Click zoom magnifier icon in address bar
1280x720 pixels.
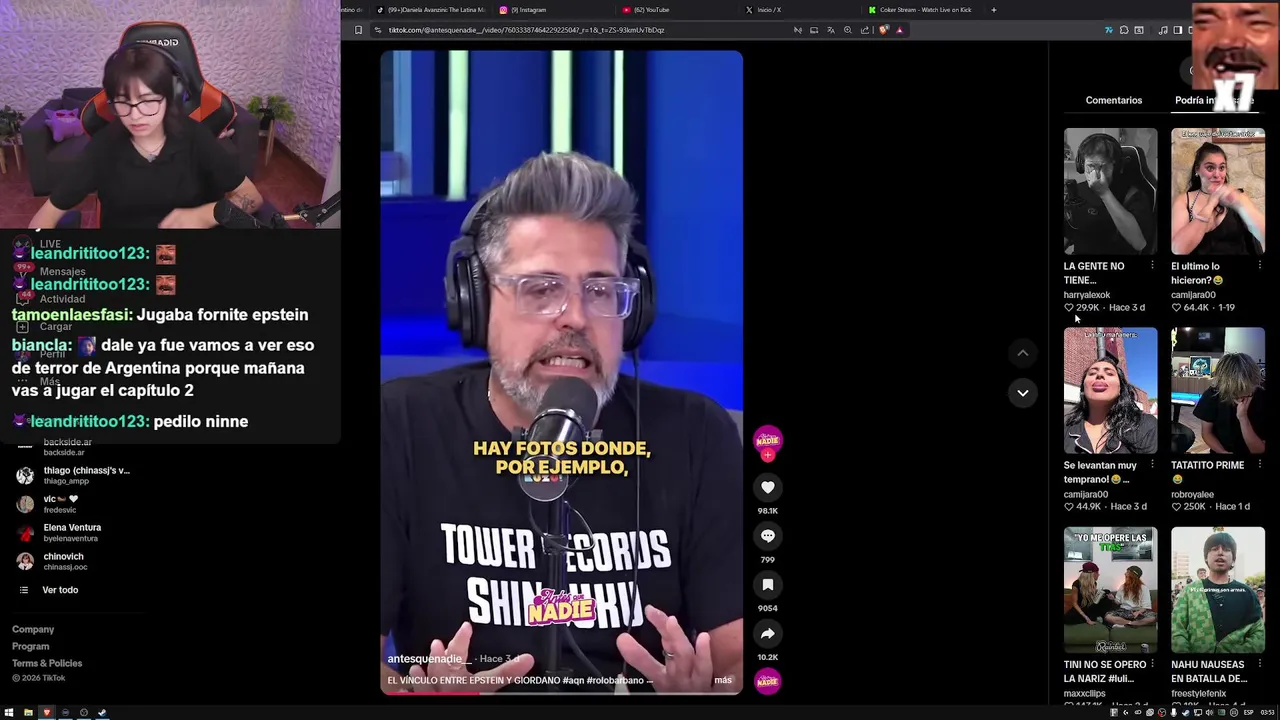click(x=848, y=30)
